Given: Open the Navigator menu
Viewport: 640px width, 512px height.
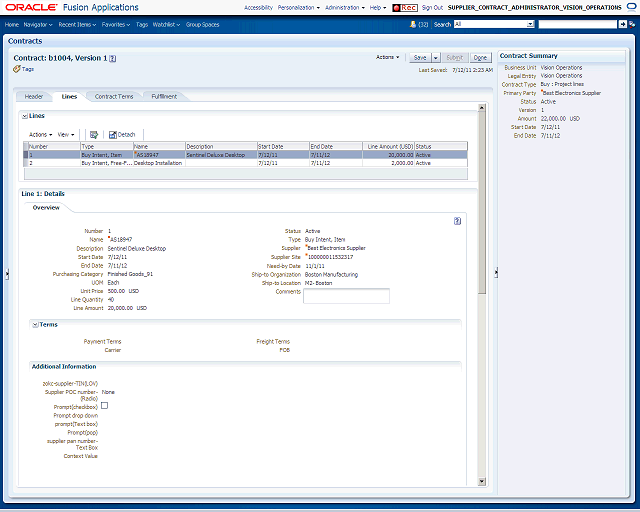Looking at the screenshot, I should 38,24.
